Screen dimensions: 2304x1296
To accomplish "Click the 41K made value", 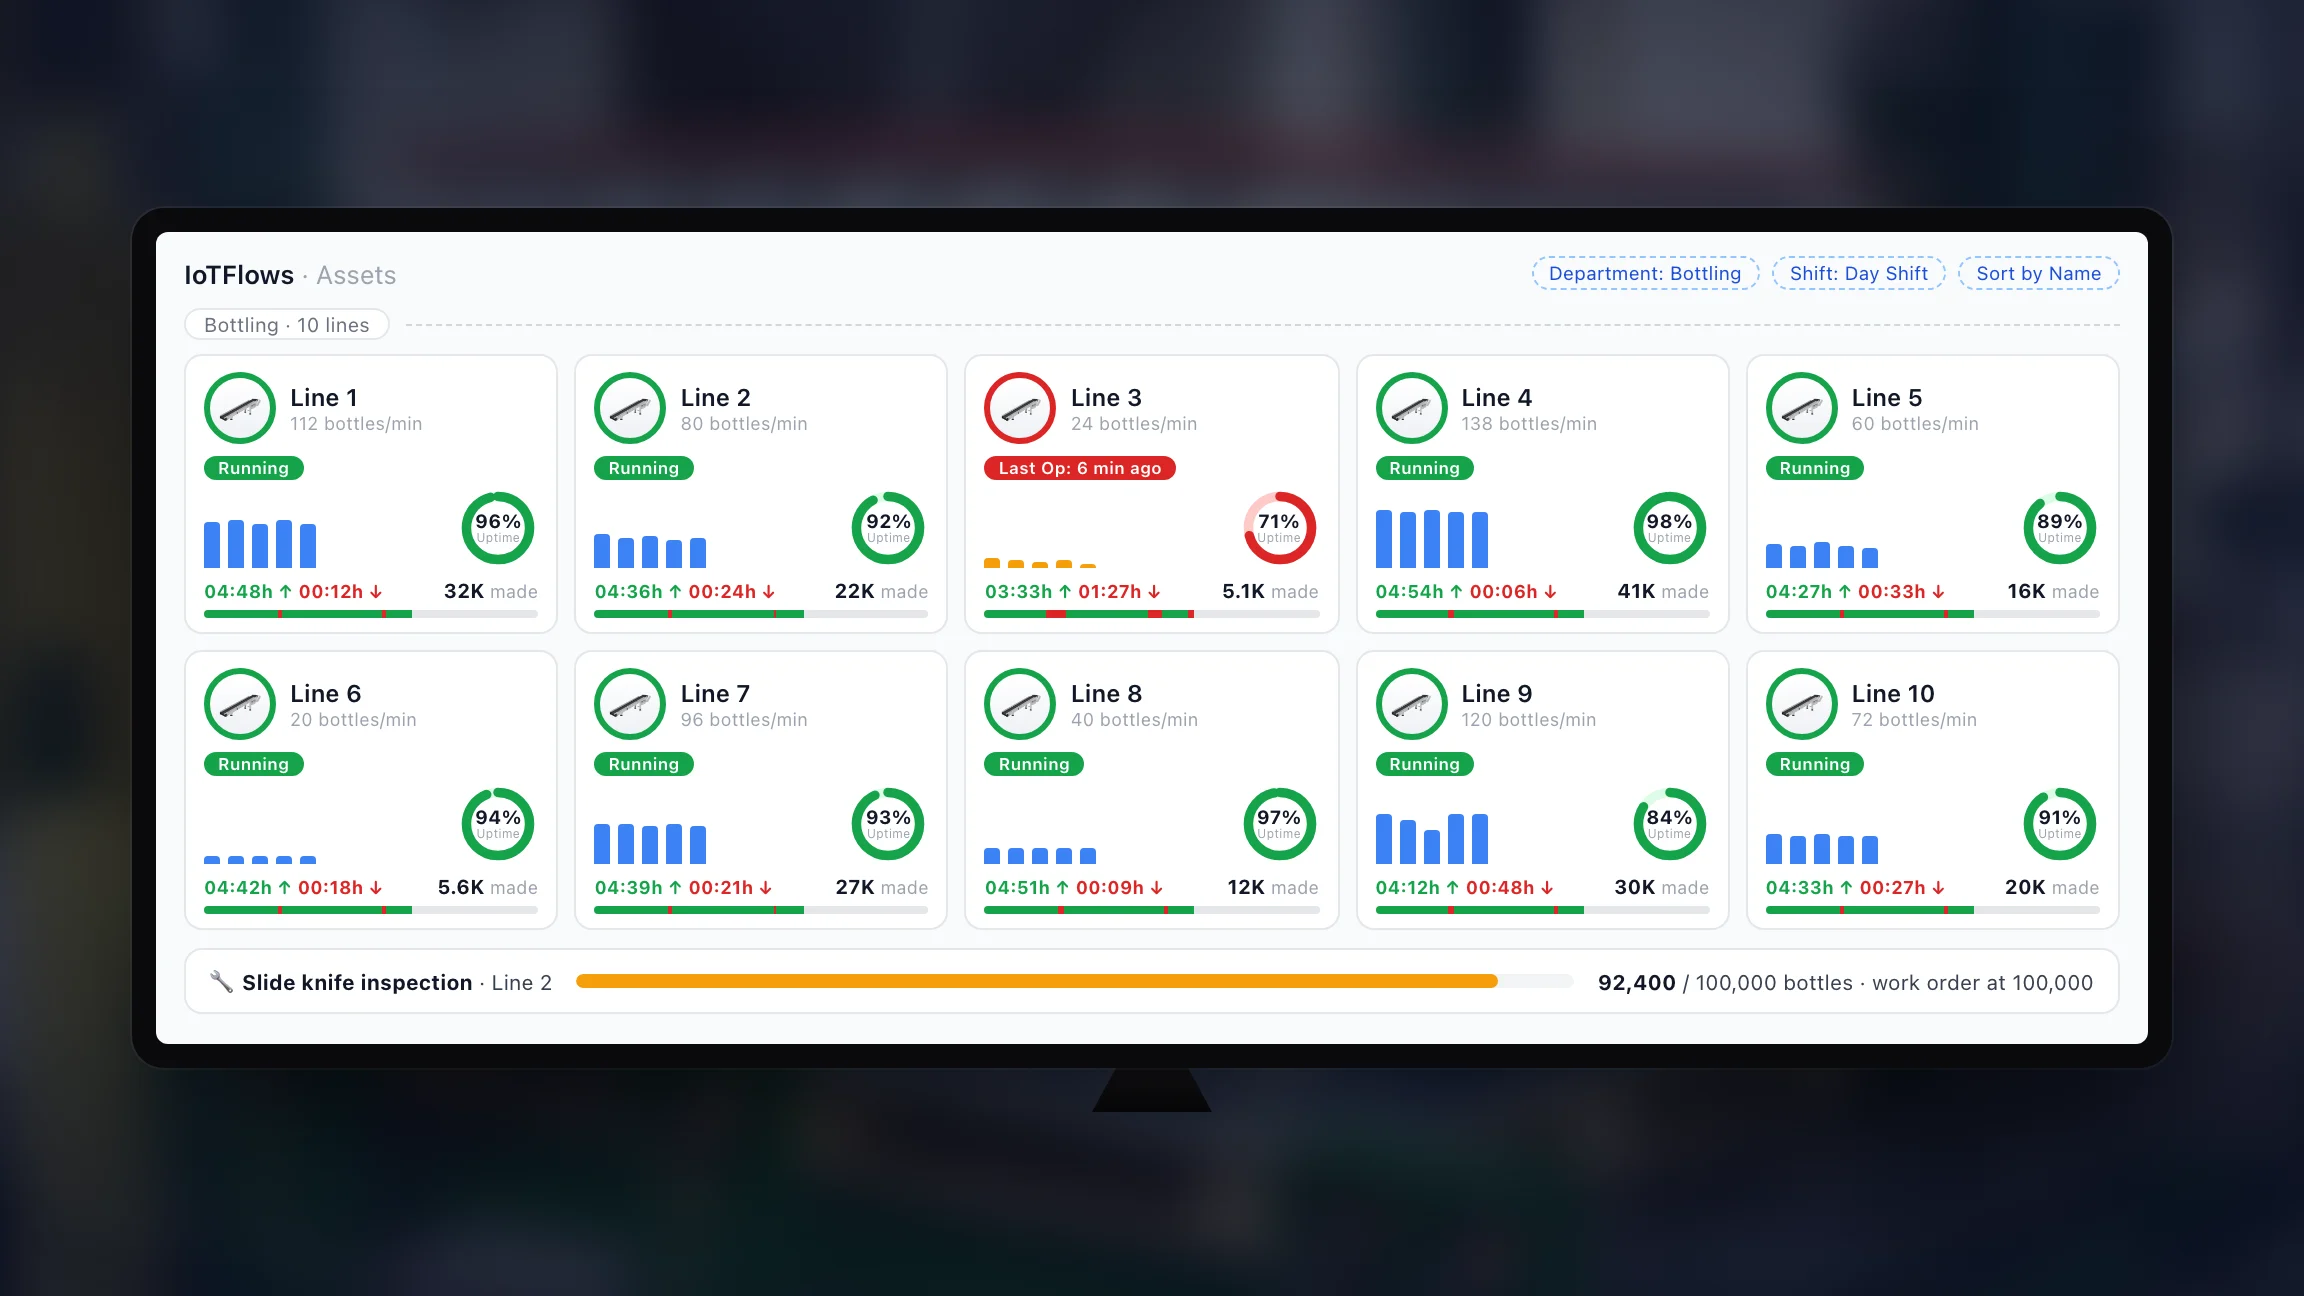I will pos(1663,591).
